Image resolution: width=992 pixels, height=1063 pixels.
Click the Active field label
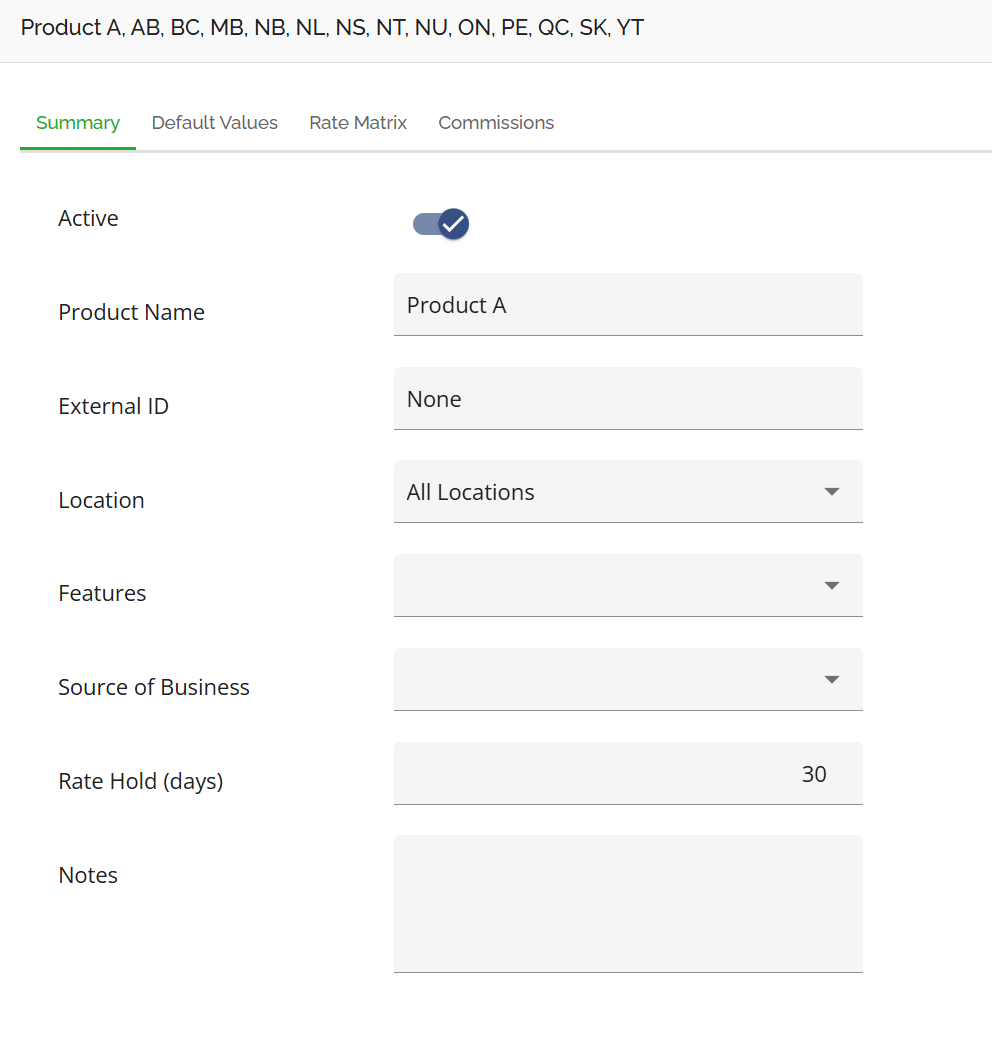click(88, 218)
